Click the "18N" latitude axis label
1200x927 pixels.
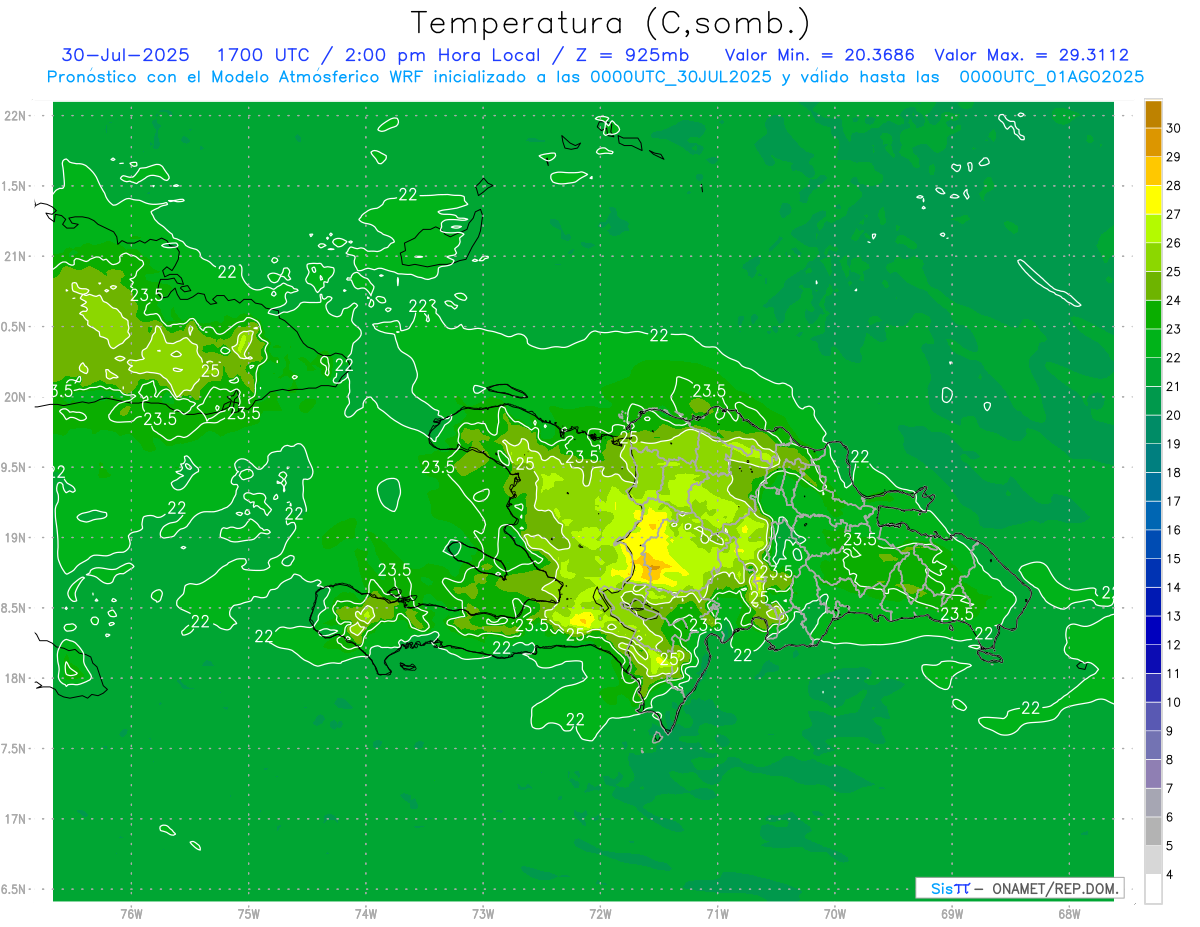pyautogui.click(x=17, y=678)
